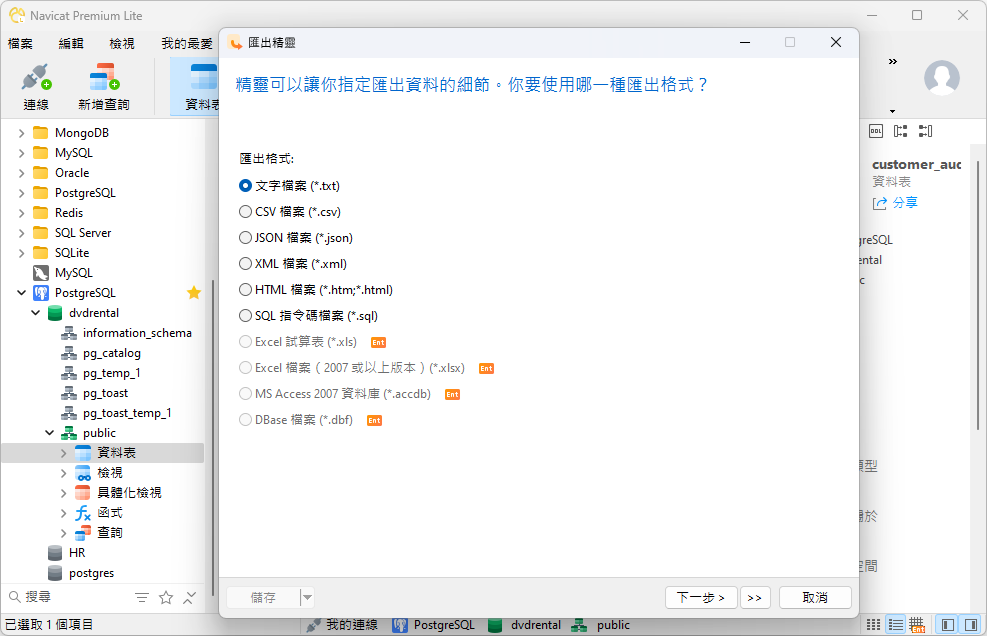Screen dimensions: 987x636
Task: Click the filter icon next to search box
Action: point(142,597)
